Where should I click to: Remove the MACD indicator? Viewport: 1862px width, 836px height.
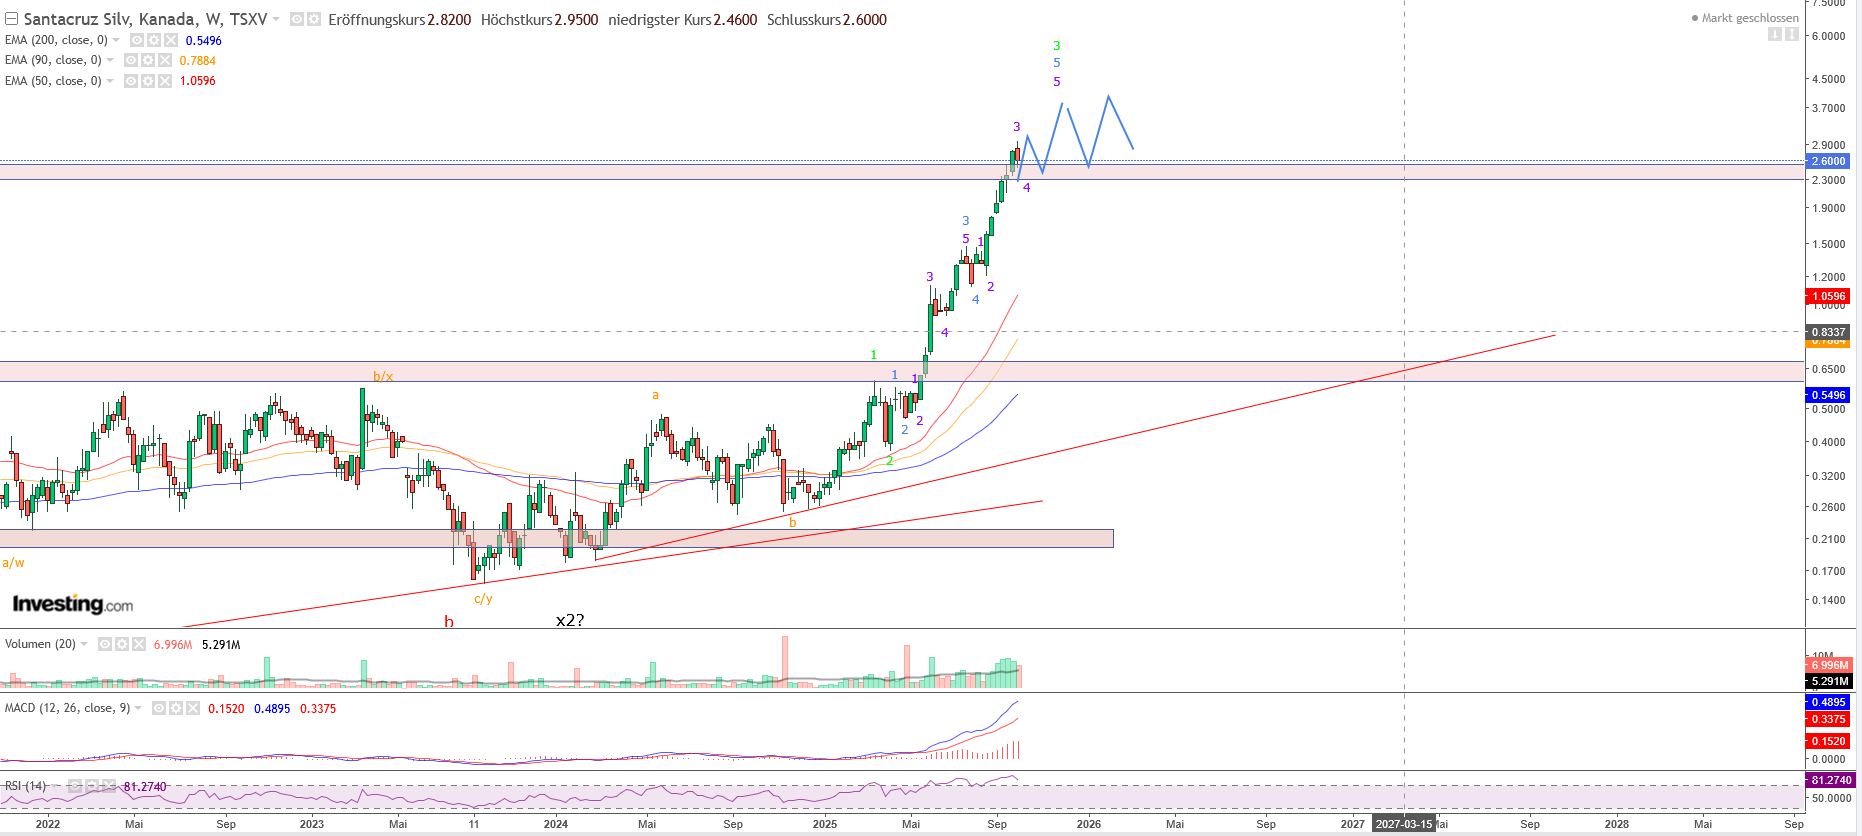click(192, 708)
